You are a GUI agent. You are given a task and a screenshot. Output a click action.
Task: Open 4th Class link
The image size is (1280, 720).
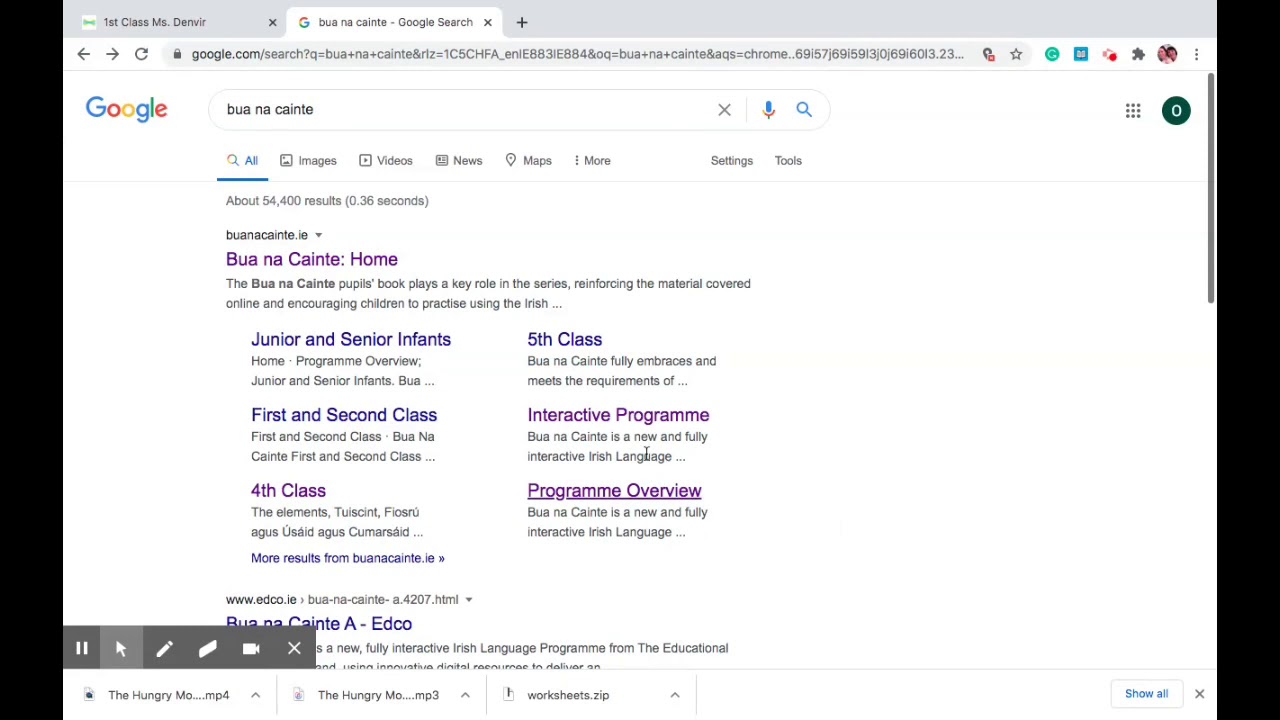(288, 491)
